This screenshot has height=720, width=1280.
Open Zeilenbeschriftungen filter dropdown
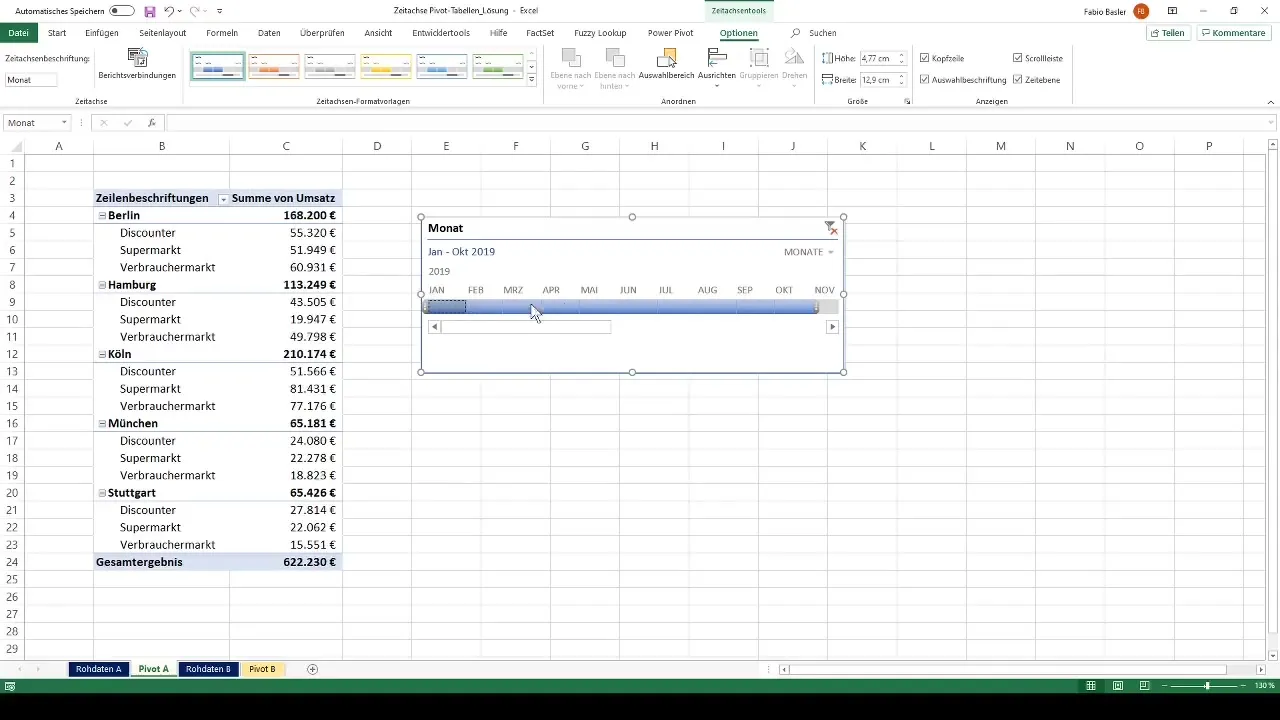pyautogui.click(x=222, y=199)
